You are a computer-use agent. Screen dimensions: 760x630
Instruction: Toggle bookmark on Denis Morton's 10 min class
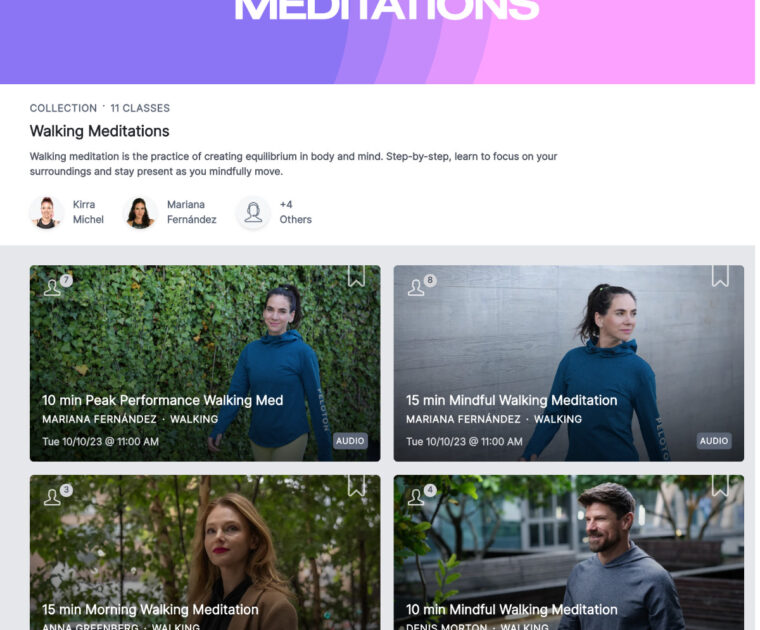pyautogui.click(x=720, y=486)
